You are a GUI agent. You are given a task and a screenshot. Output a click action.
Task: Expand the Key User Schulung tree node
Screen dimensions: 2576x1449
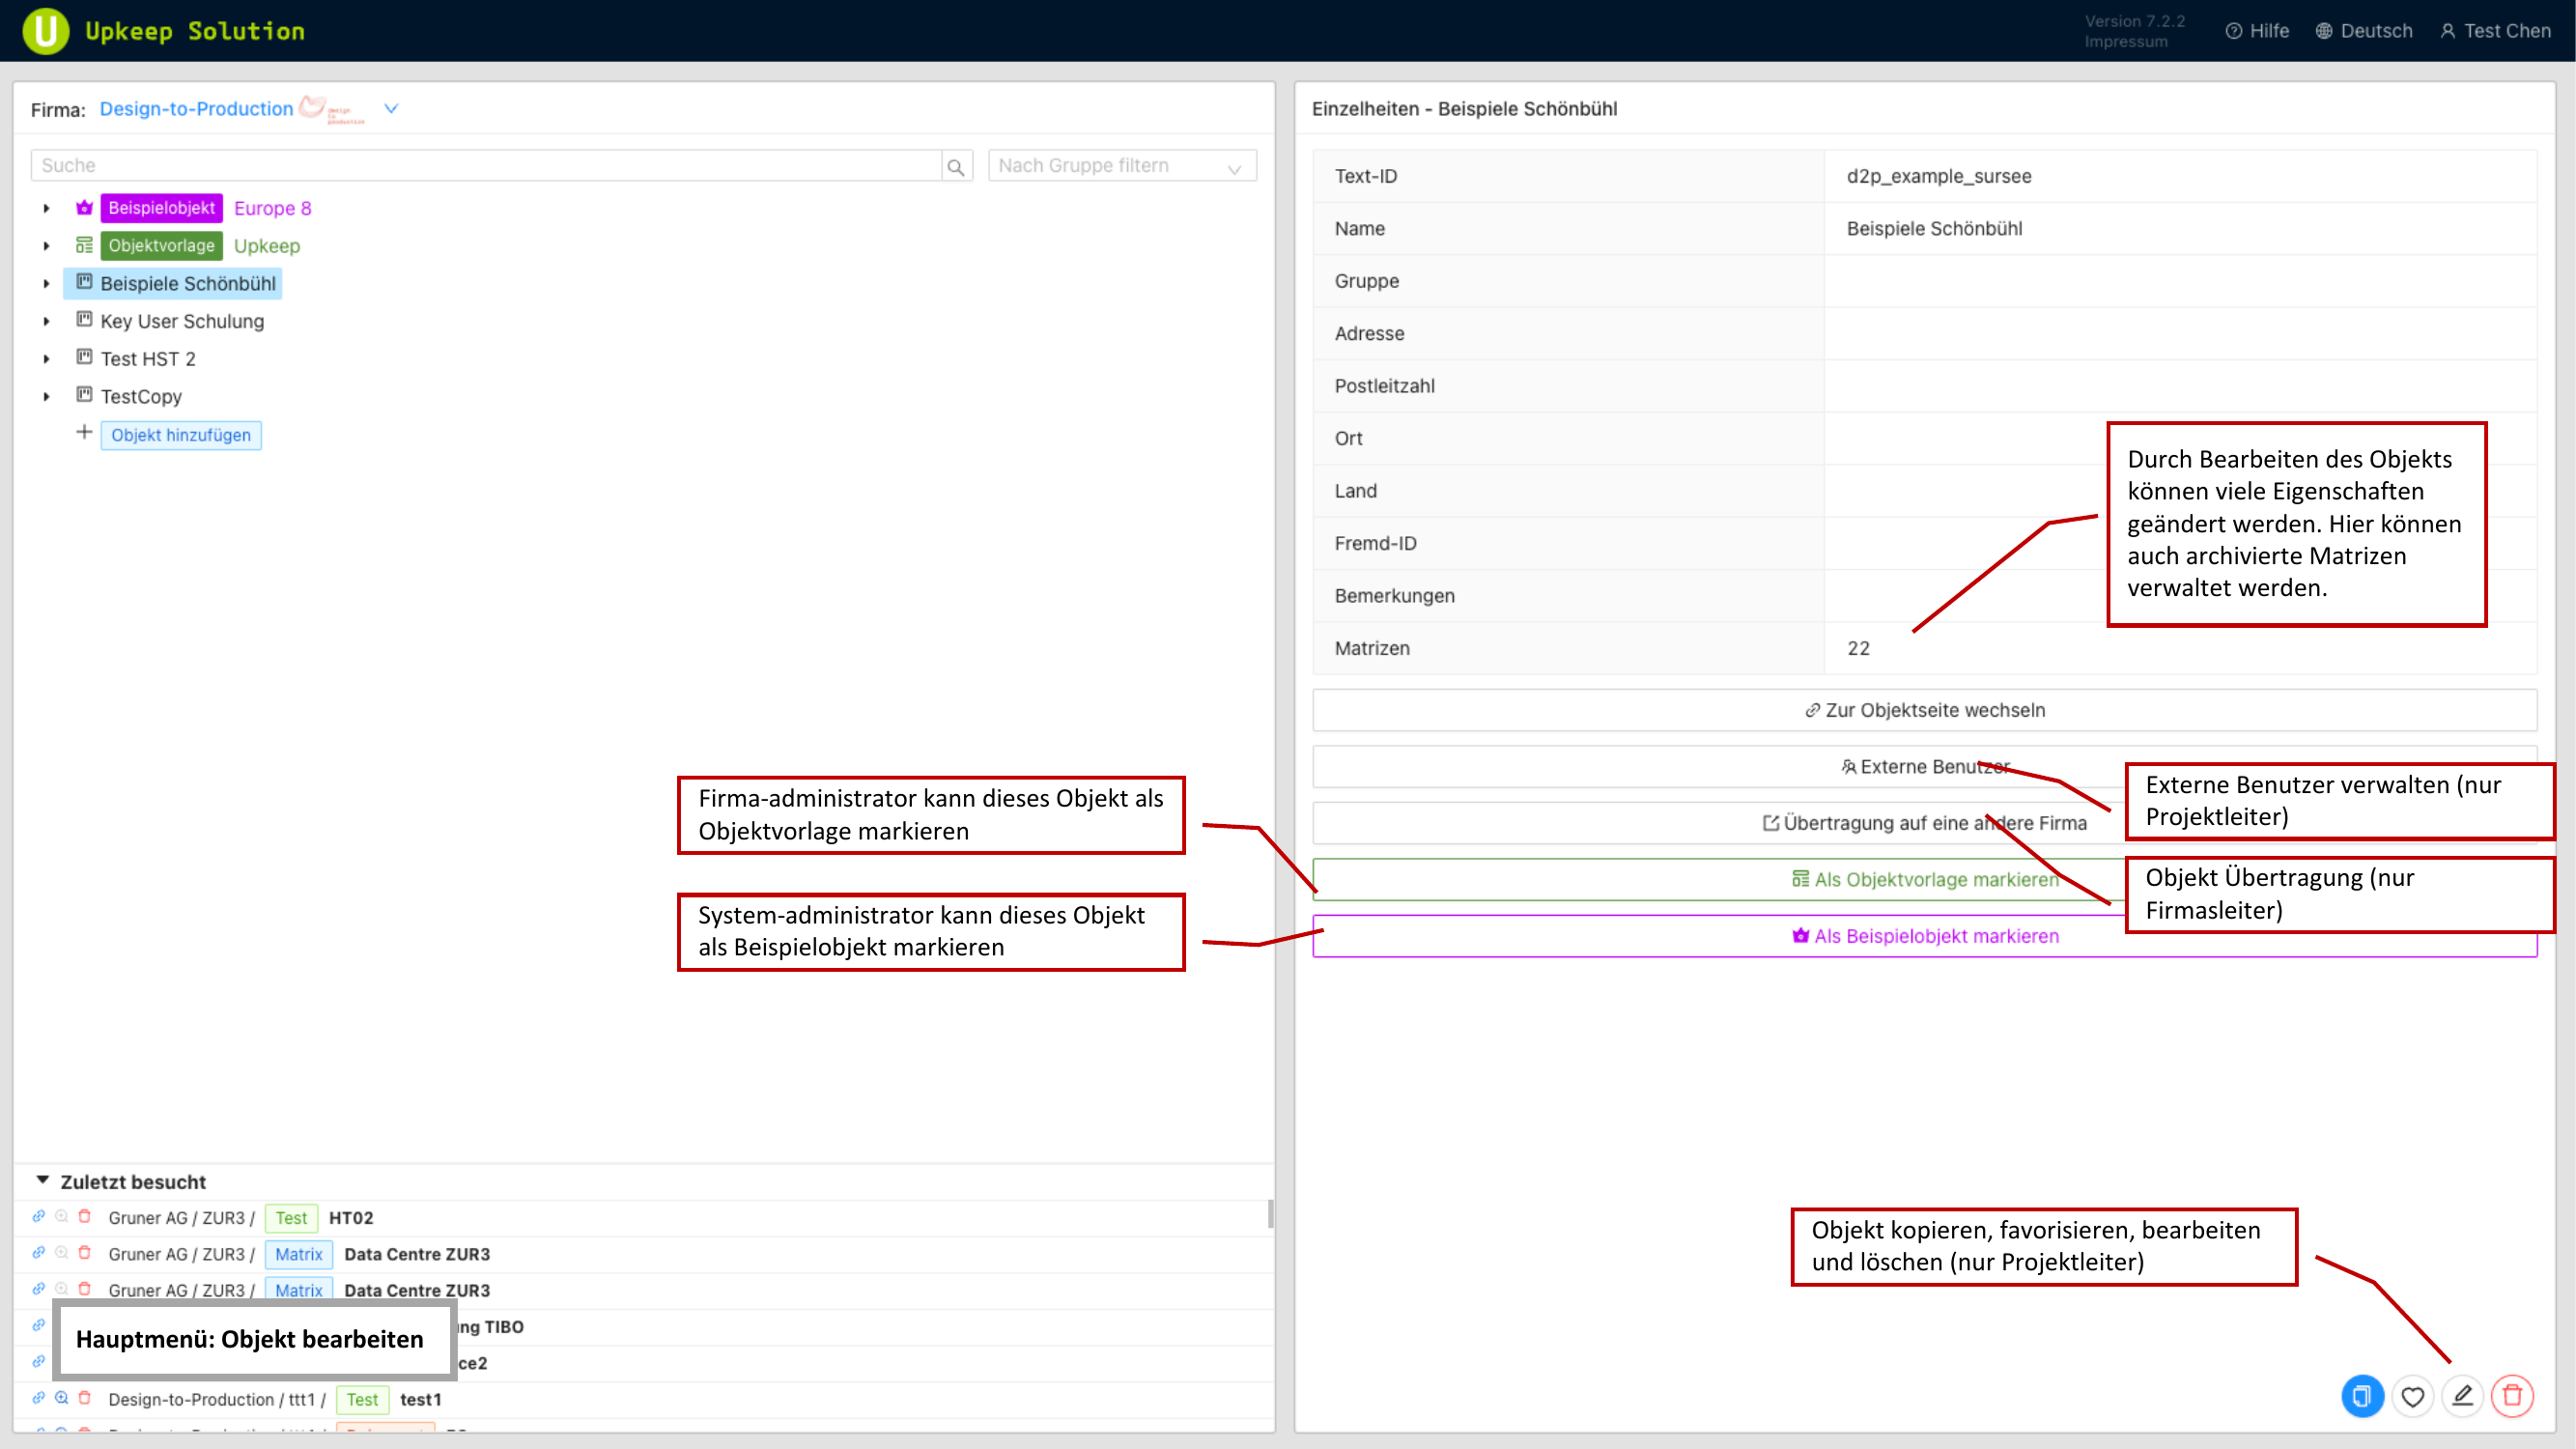click(46, 321)
